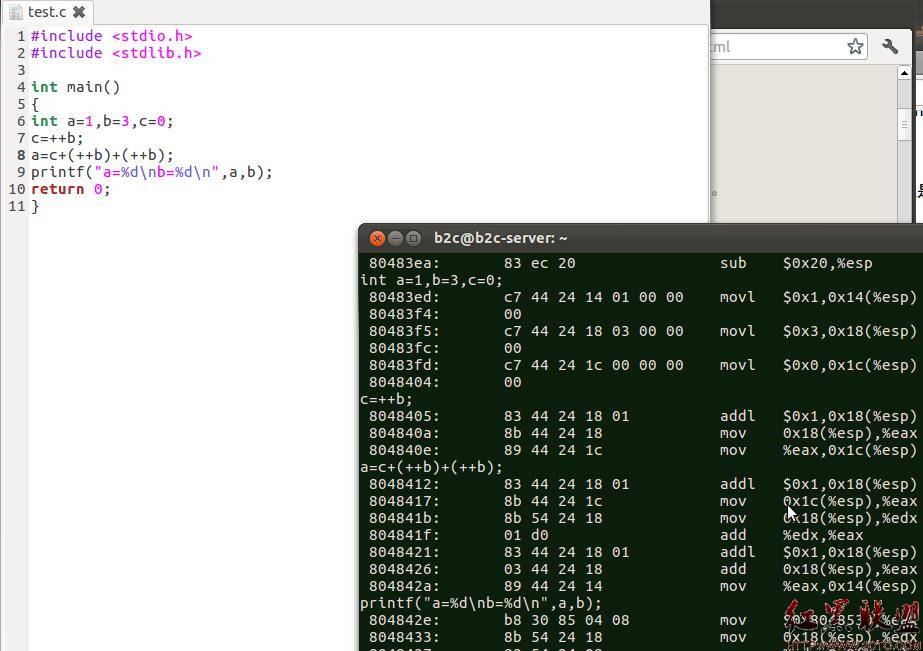This screenshot has height=651, width=923.
Task: Click the return 0 statement line
Action: [x=70, y=190]
